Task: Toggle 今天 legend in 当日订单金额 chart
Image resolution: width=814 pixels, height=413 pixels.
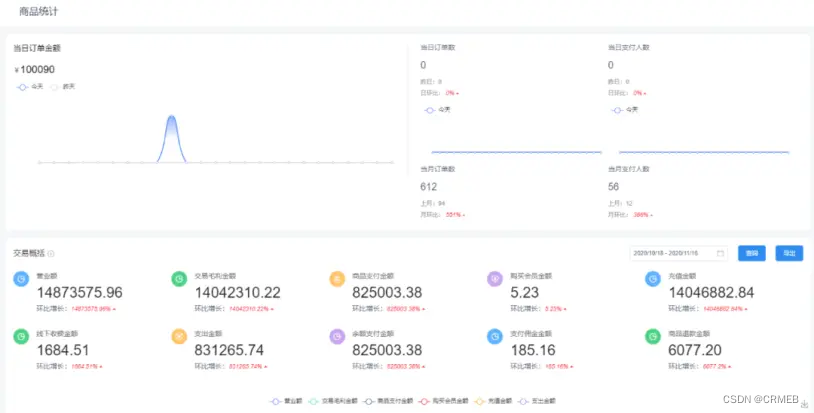Action: click(30, 87)
